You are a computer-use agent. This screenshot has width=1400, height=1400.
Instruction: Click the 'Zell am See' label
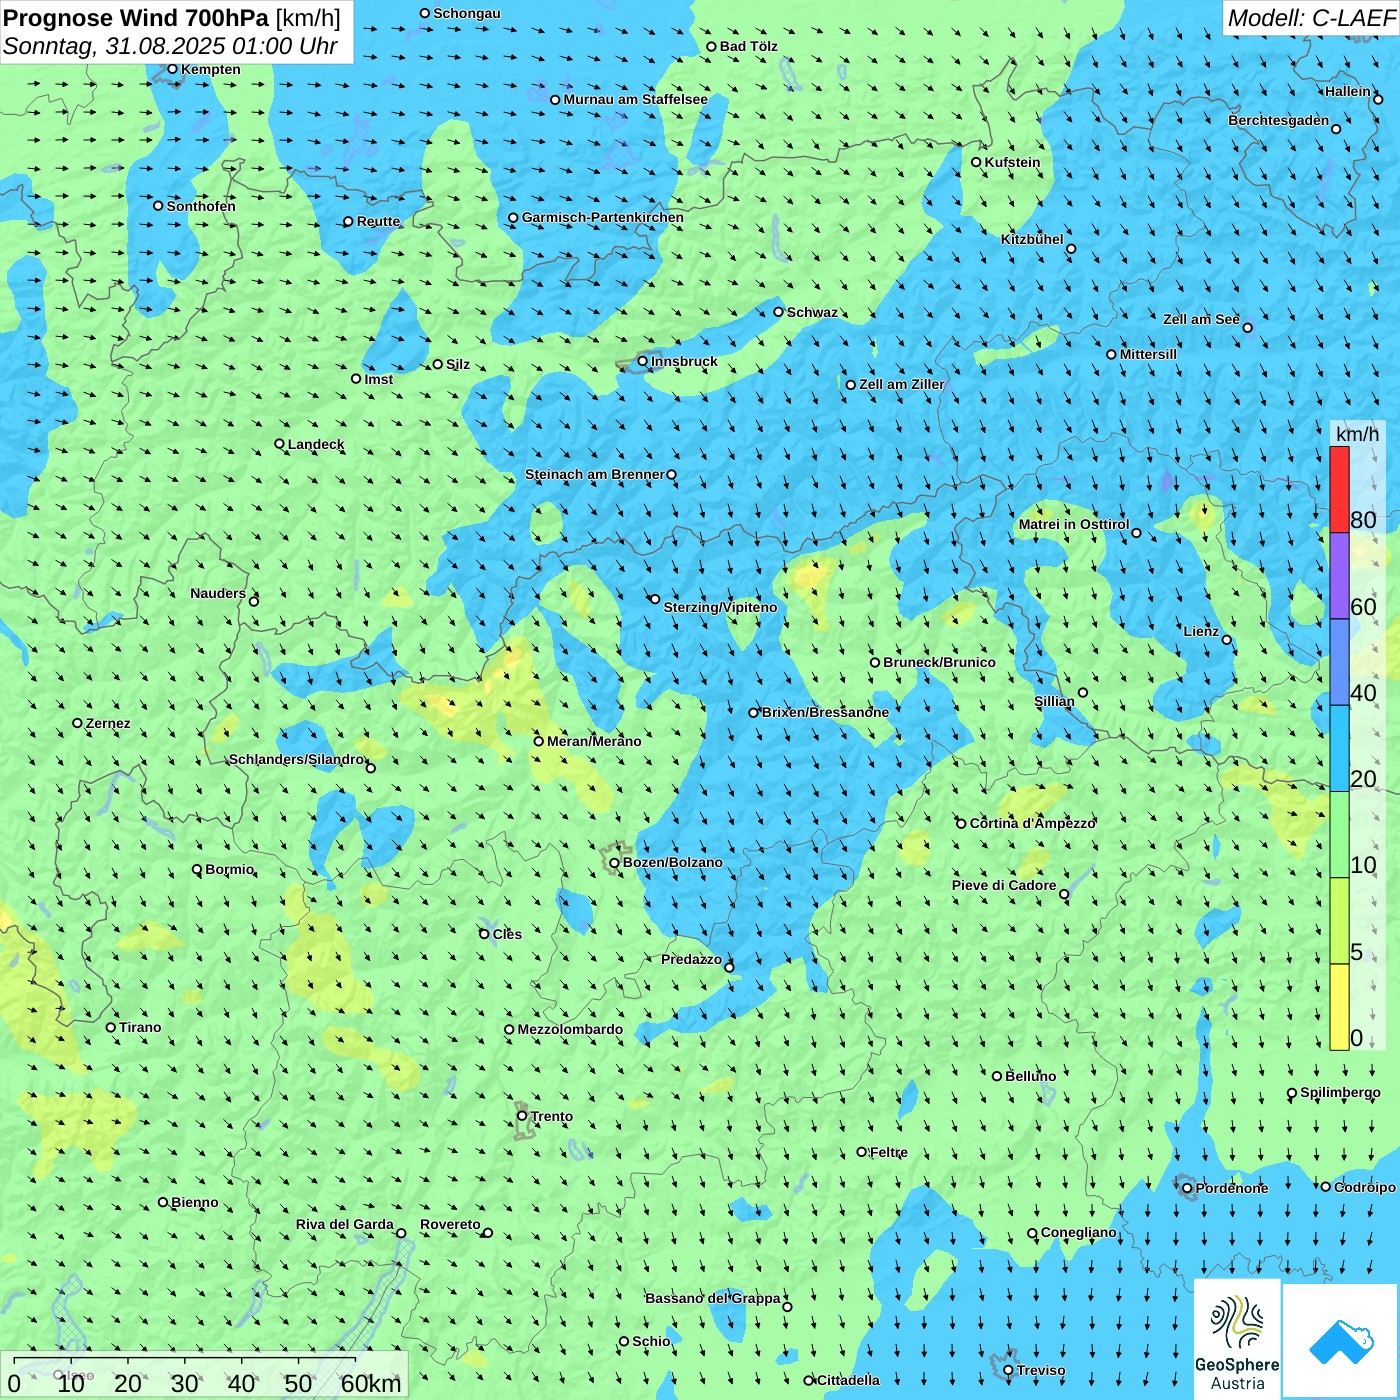(x=1201, y=319)
